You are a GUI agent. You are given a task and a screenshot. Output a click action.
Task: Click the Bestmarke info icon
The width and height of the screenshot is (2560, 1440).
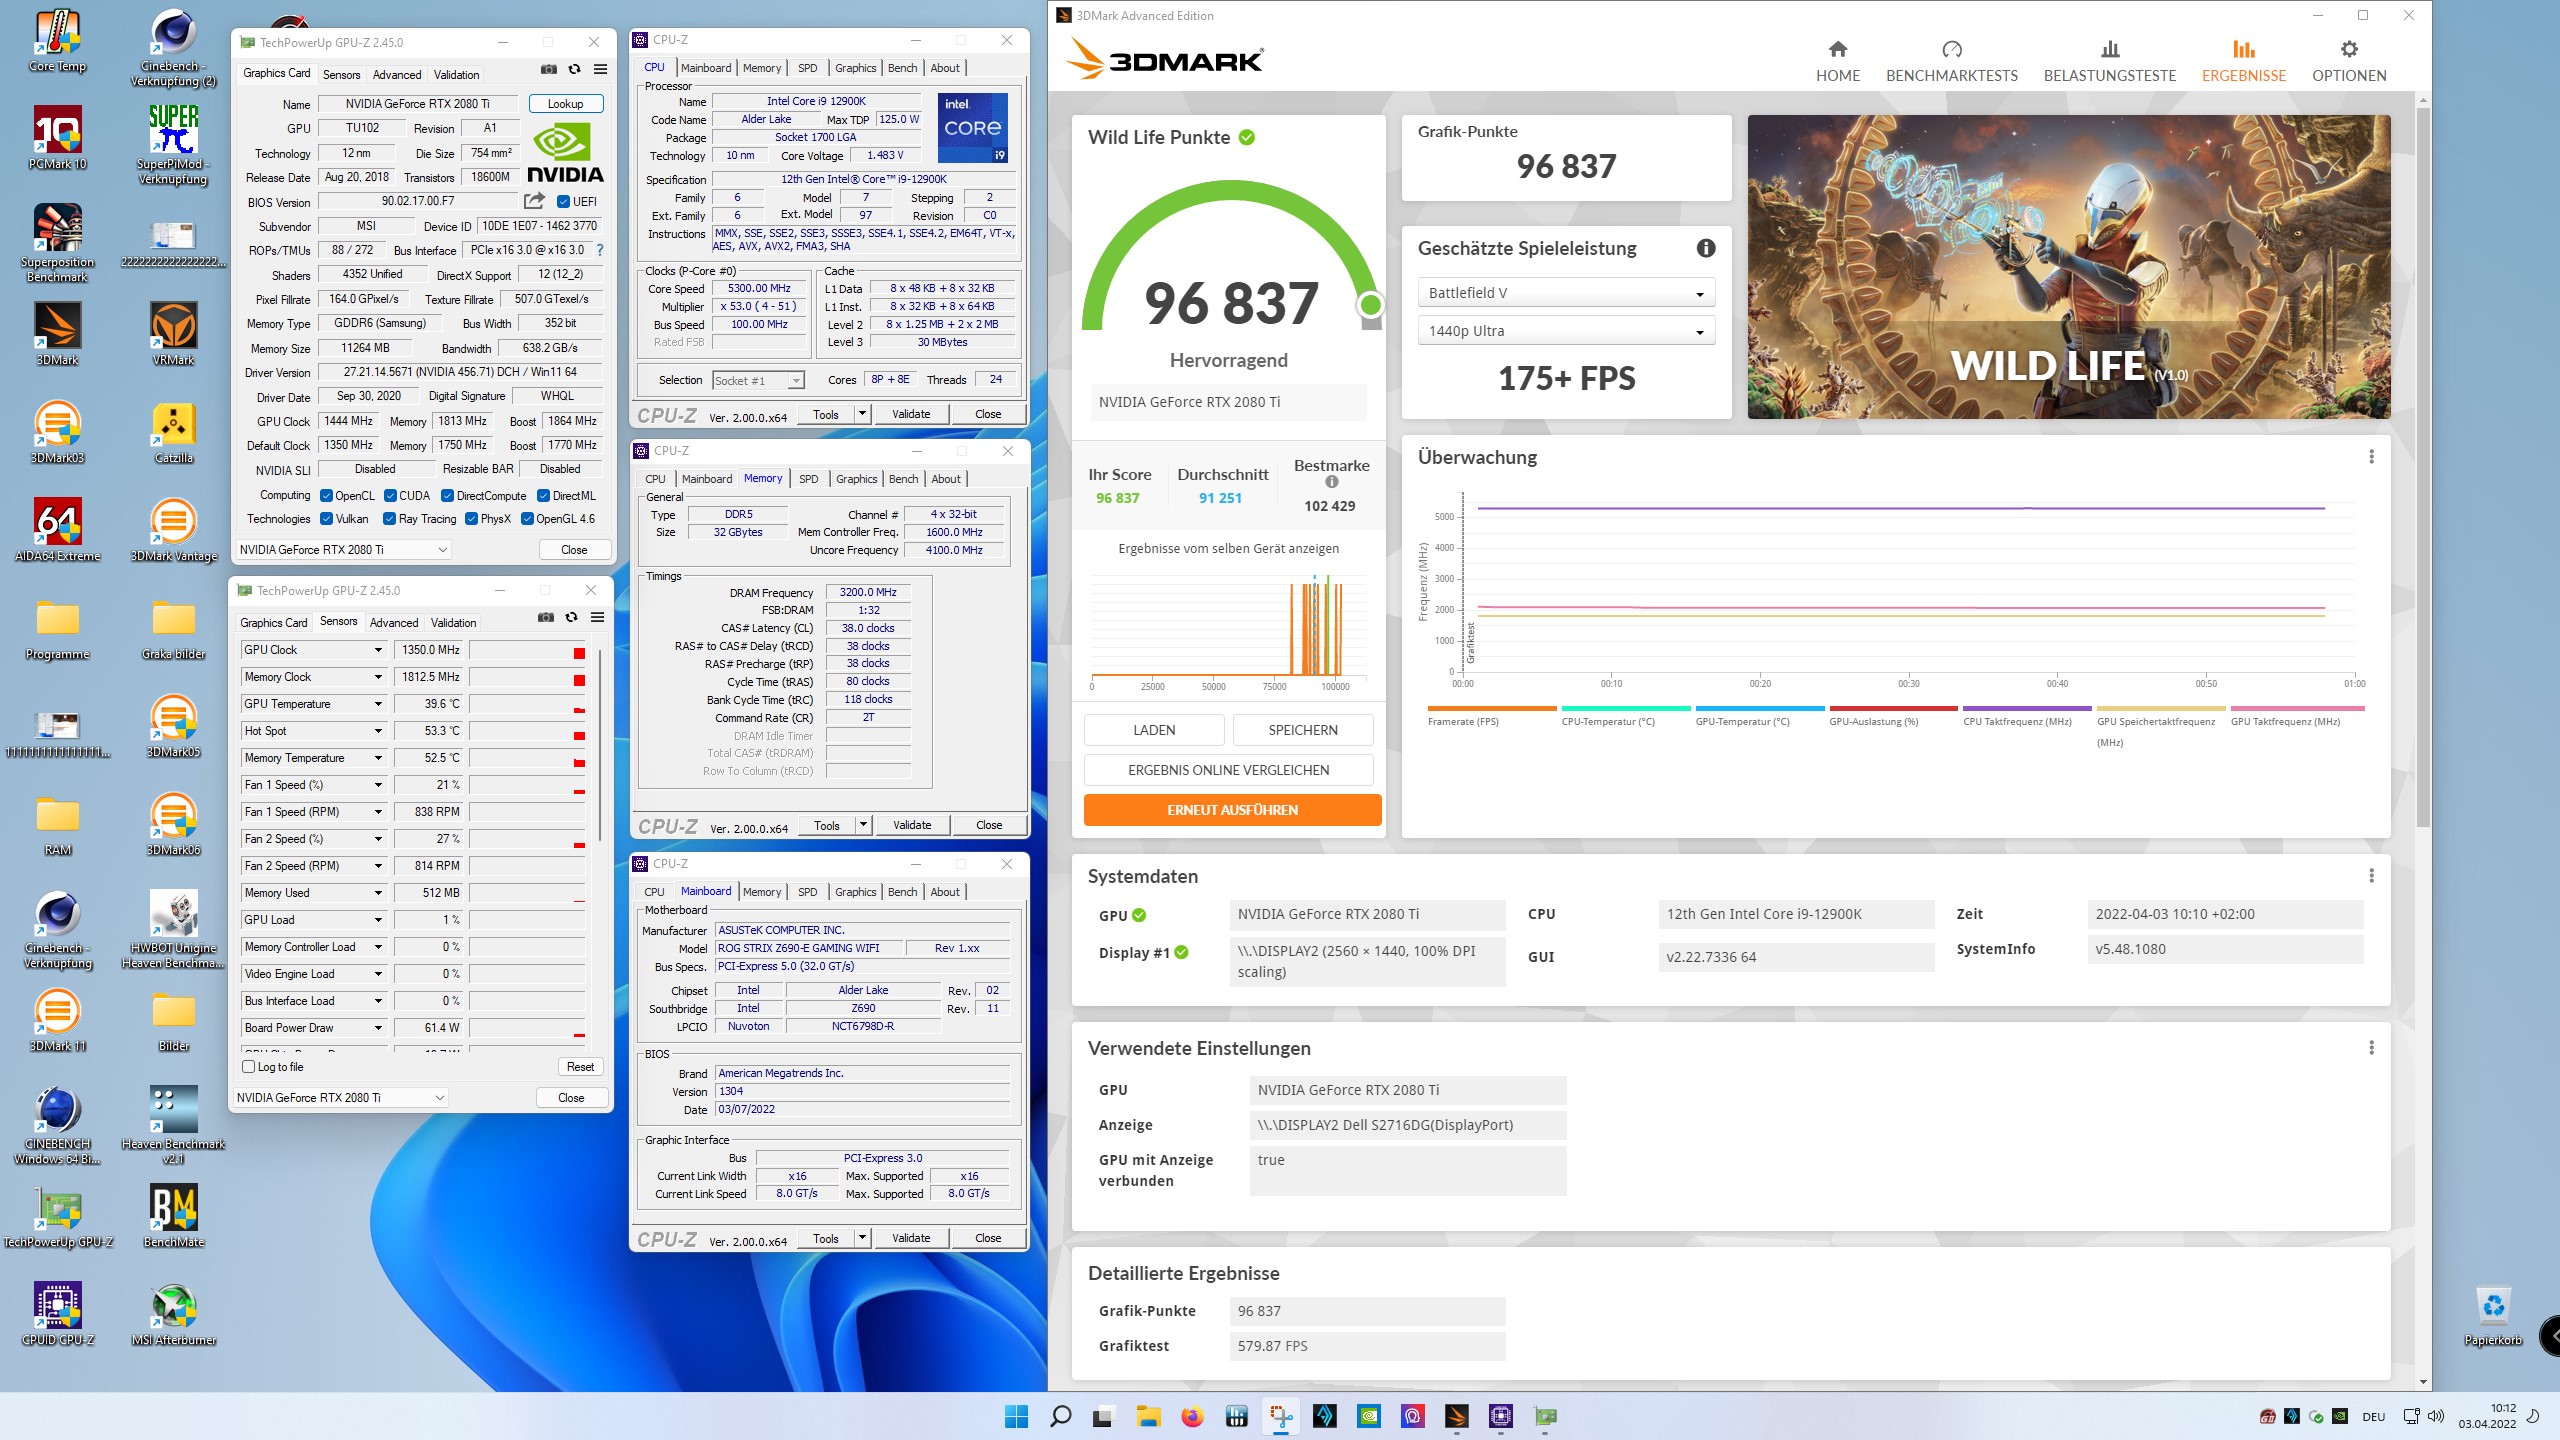click(x=1331, y=482)
